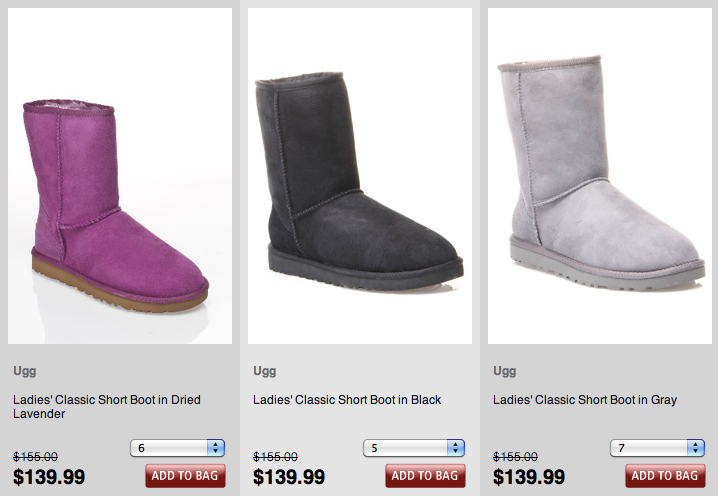Open size dropdown showing 6
718x496 pixels.
tap(178, 448)
